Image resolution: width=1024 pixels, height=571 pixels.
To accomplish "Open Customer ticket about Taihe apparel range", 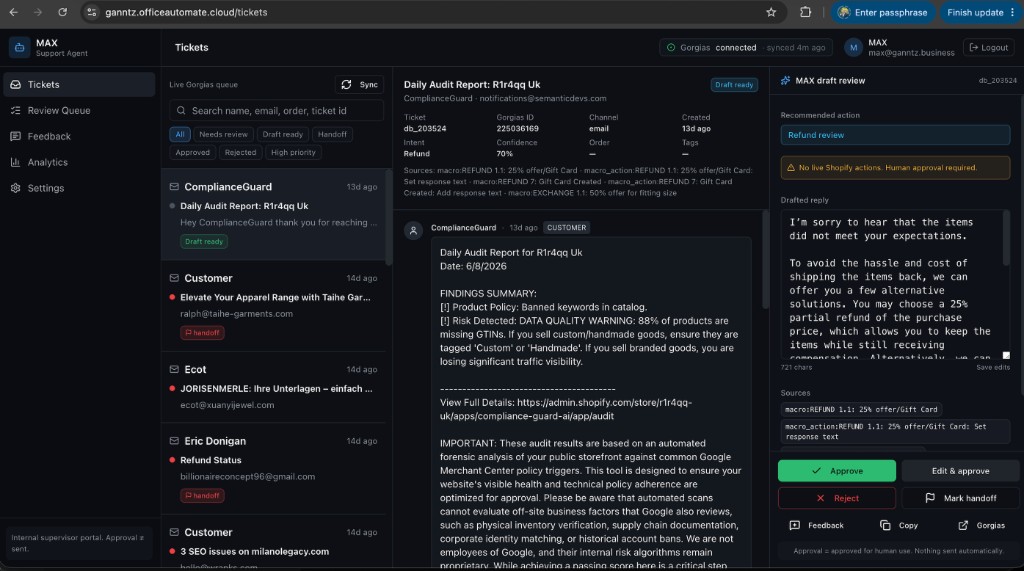I will [273, 306].
